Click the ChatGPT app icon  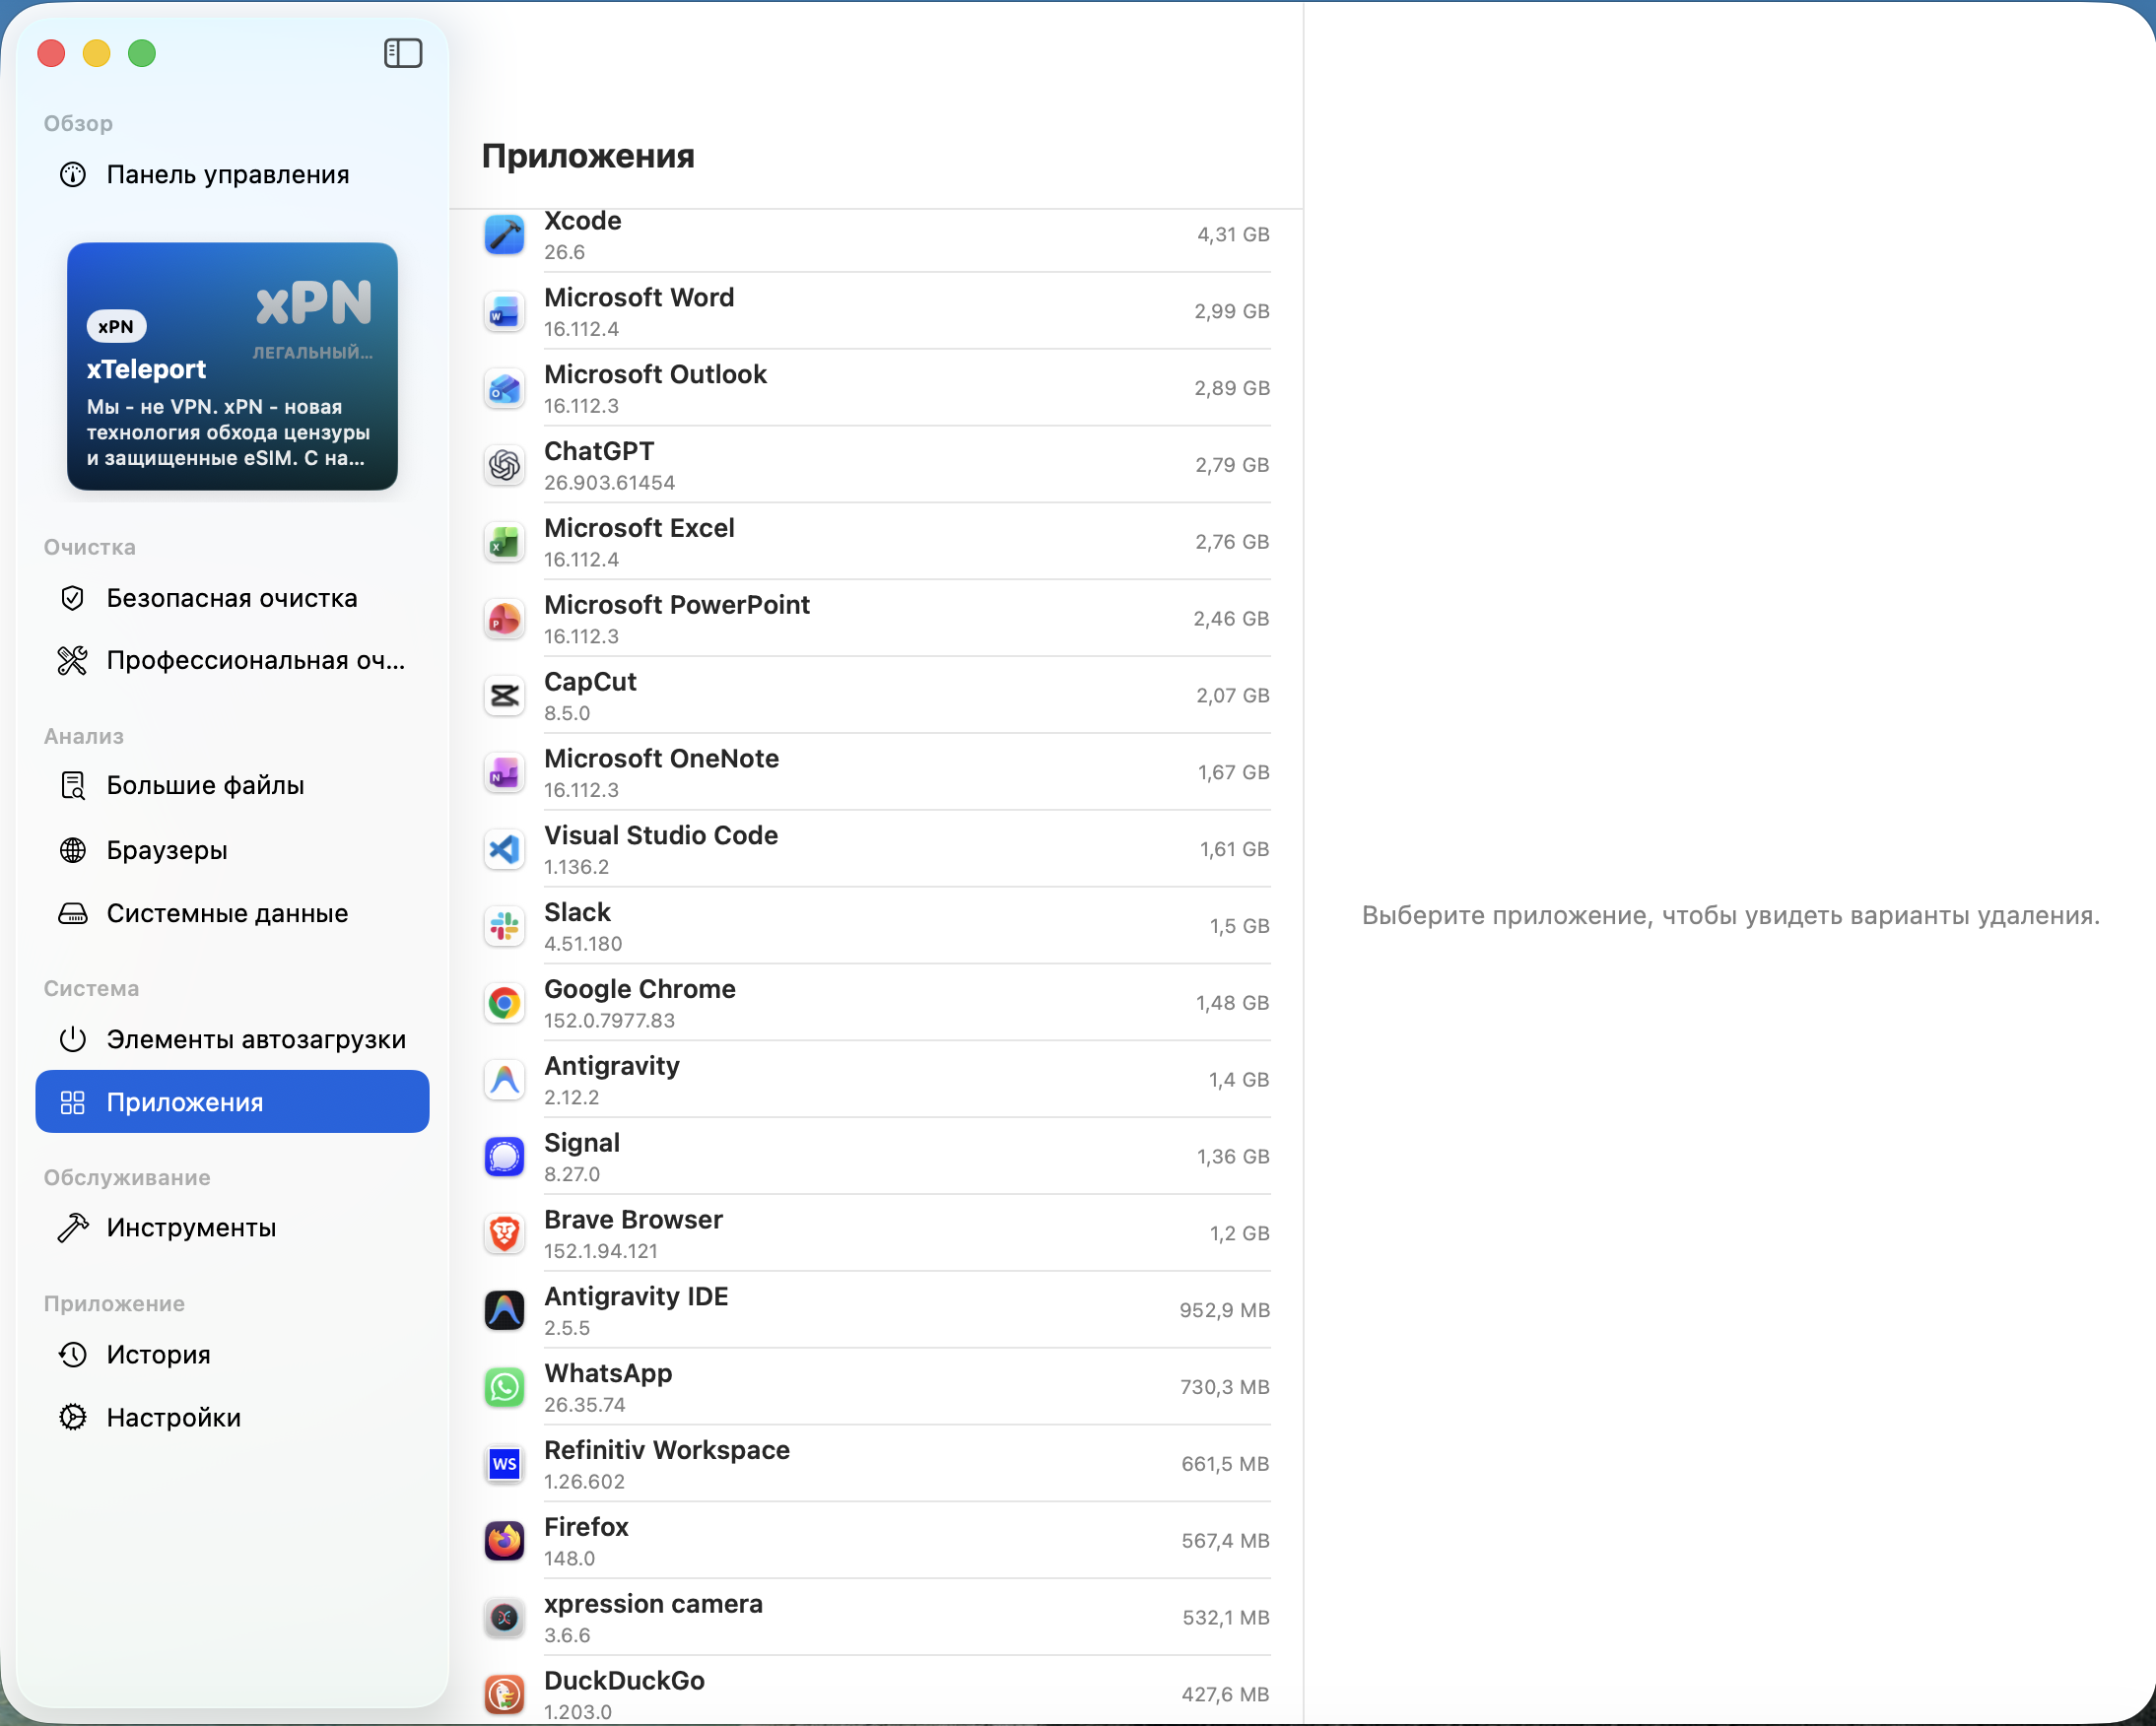click(x=504, y=466)
